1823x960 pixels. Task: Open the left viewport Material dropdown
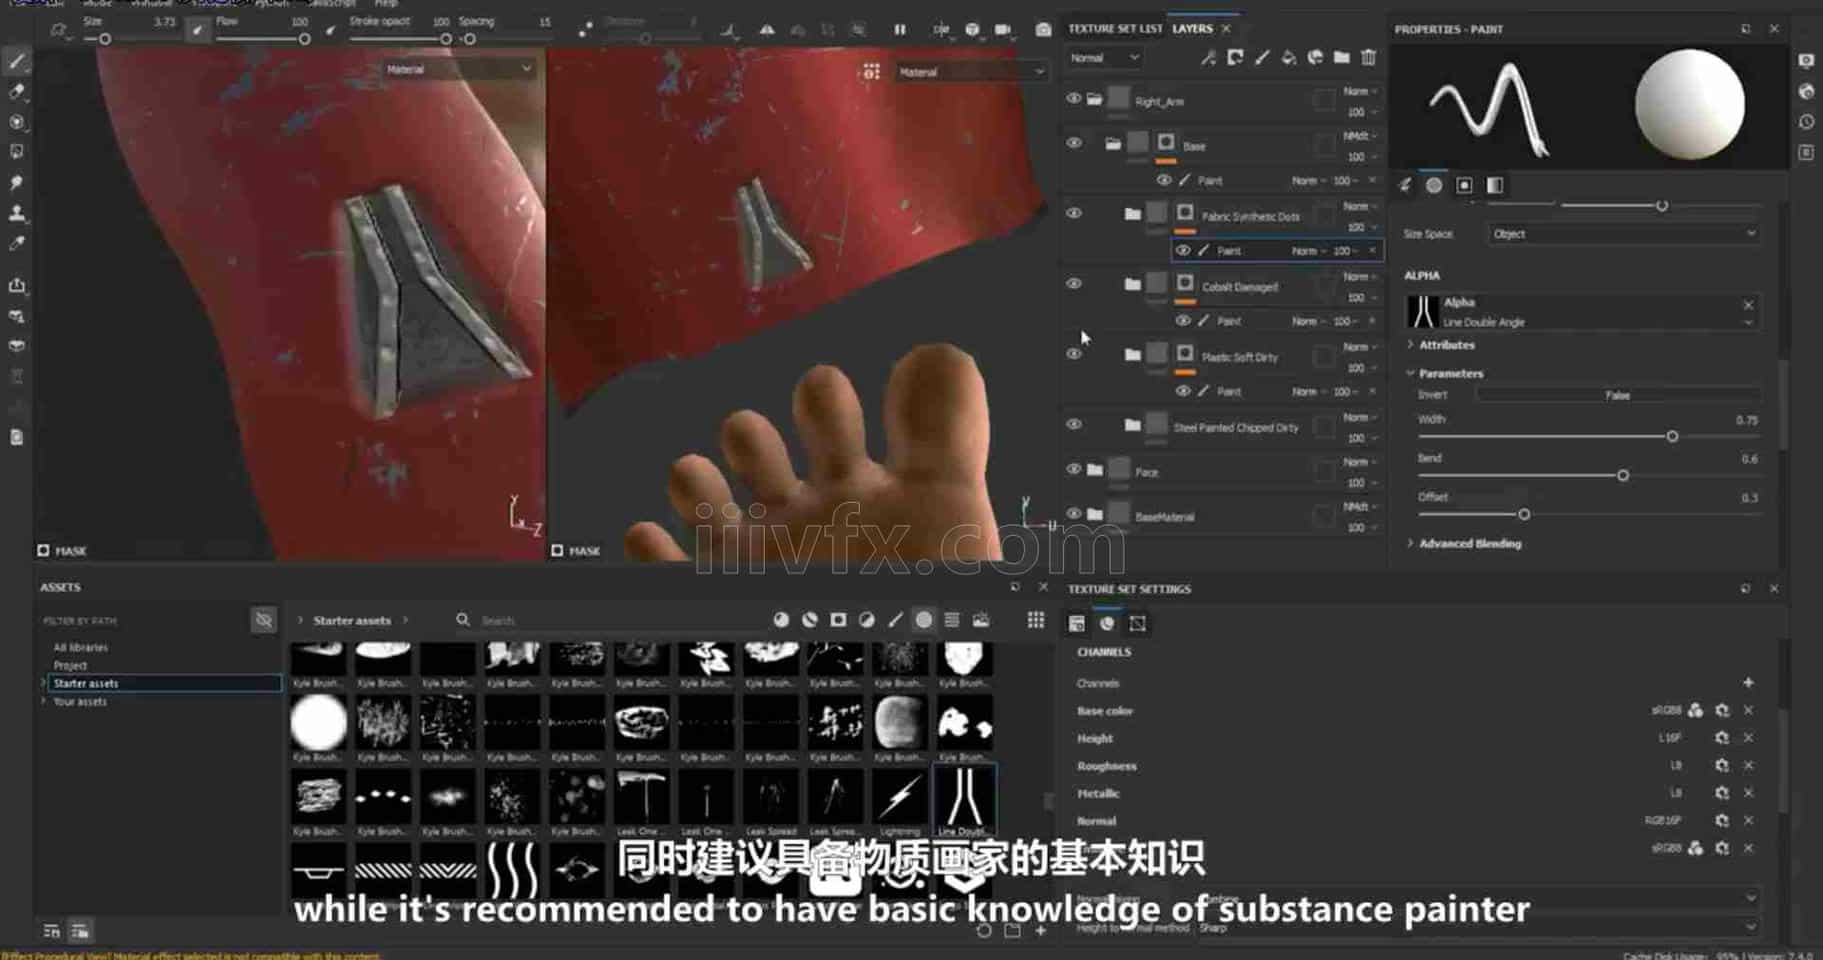459,69
